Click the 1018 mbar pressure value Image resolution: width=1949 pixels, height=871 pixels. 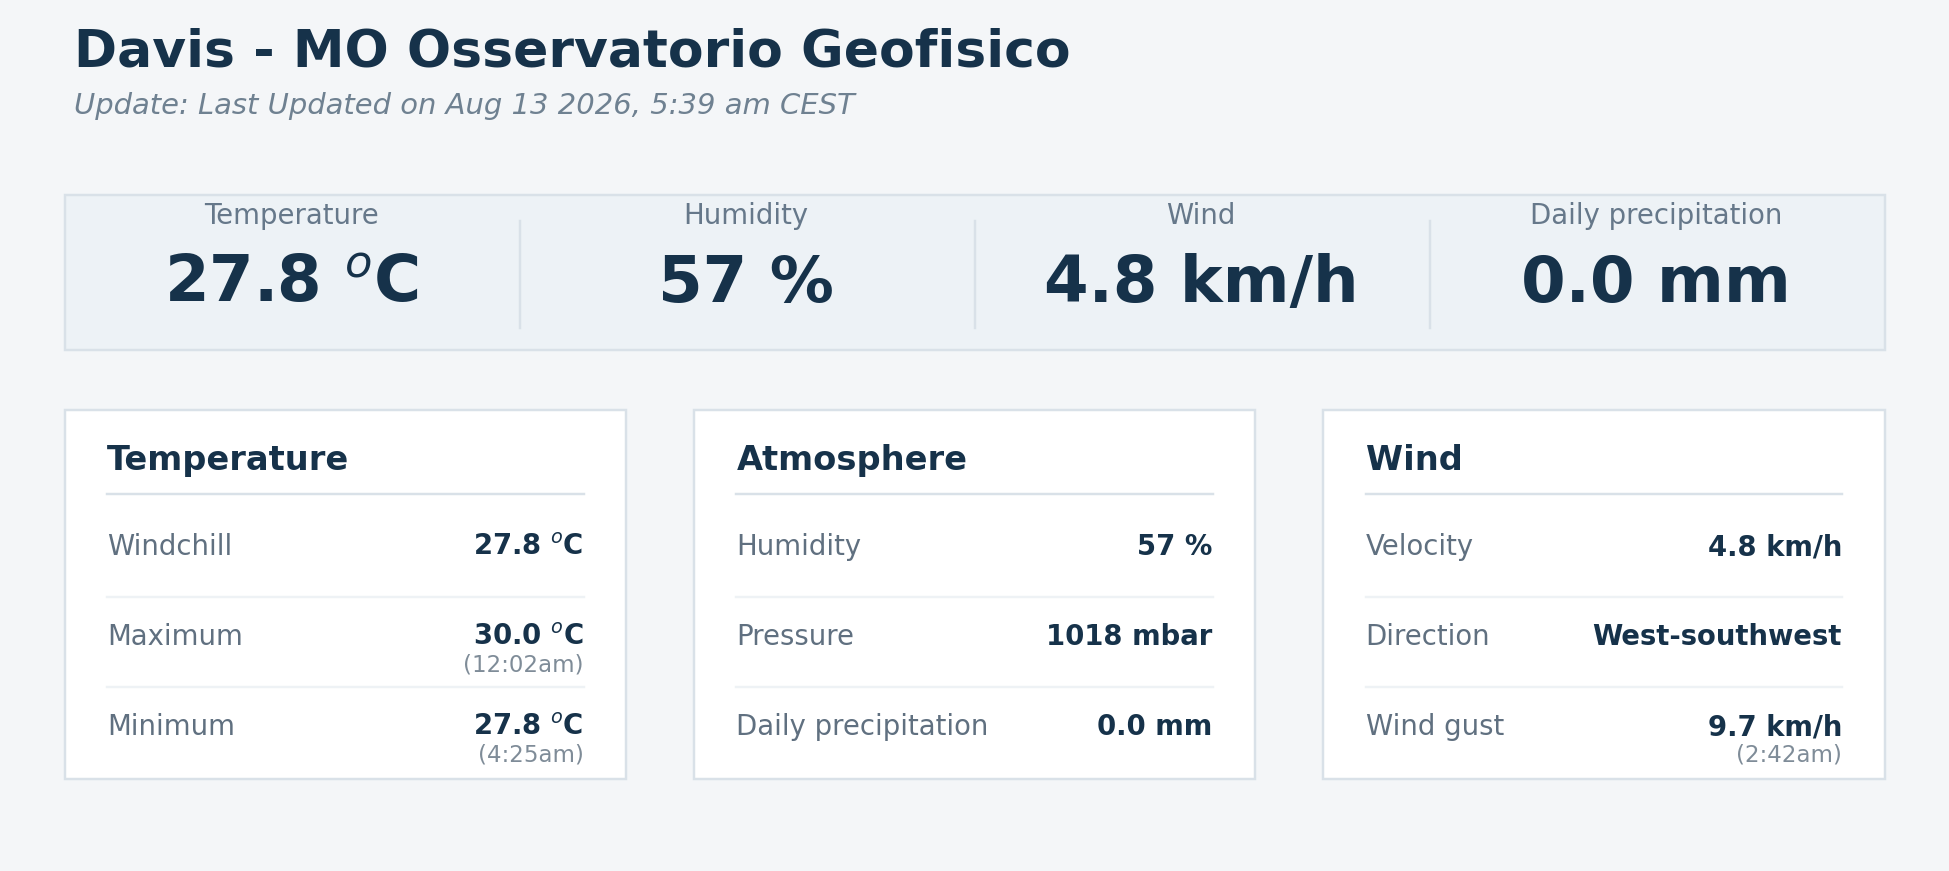click(1129, 636)
